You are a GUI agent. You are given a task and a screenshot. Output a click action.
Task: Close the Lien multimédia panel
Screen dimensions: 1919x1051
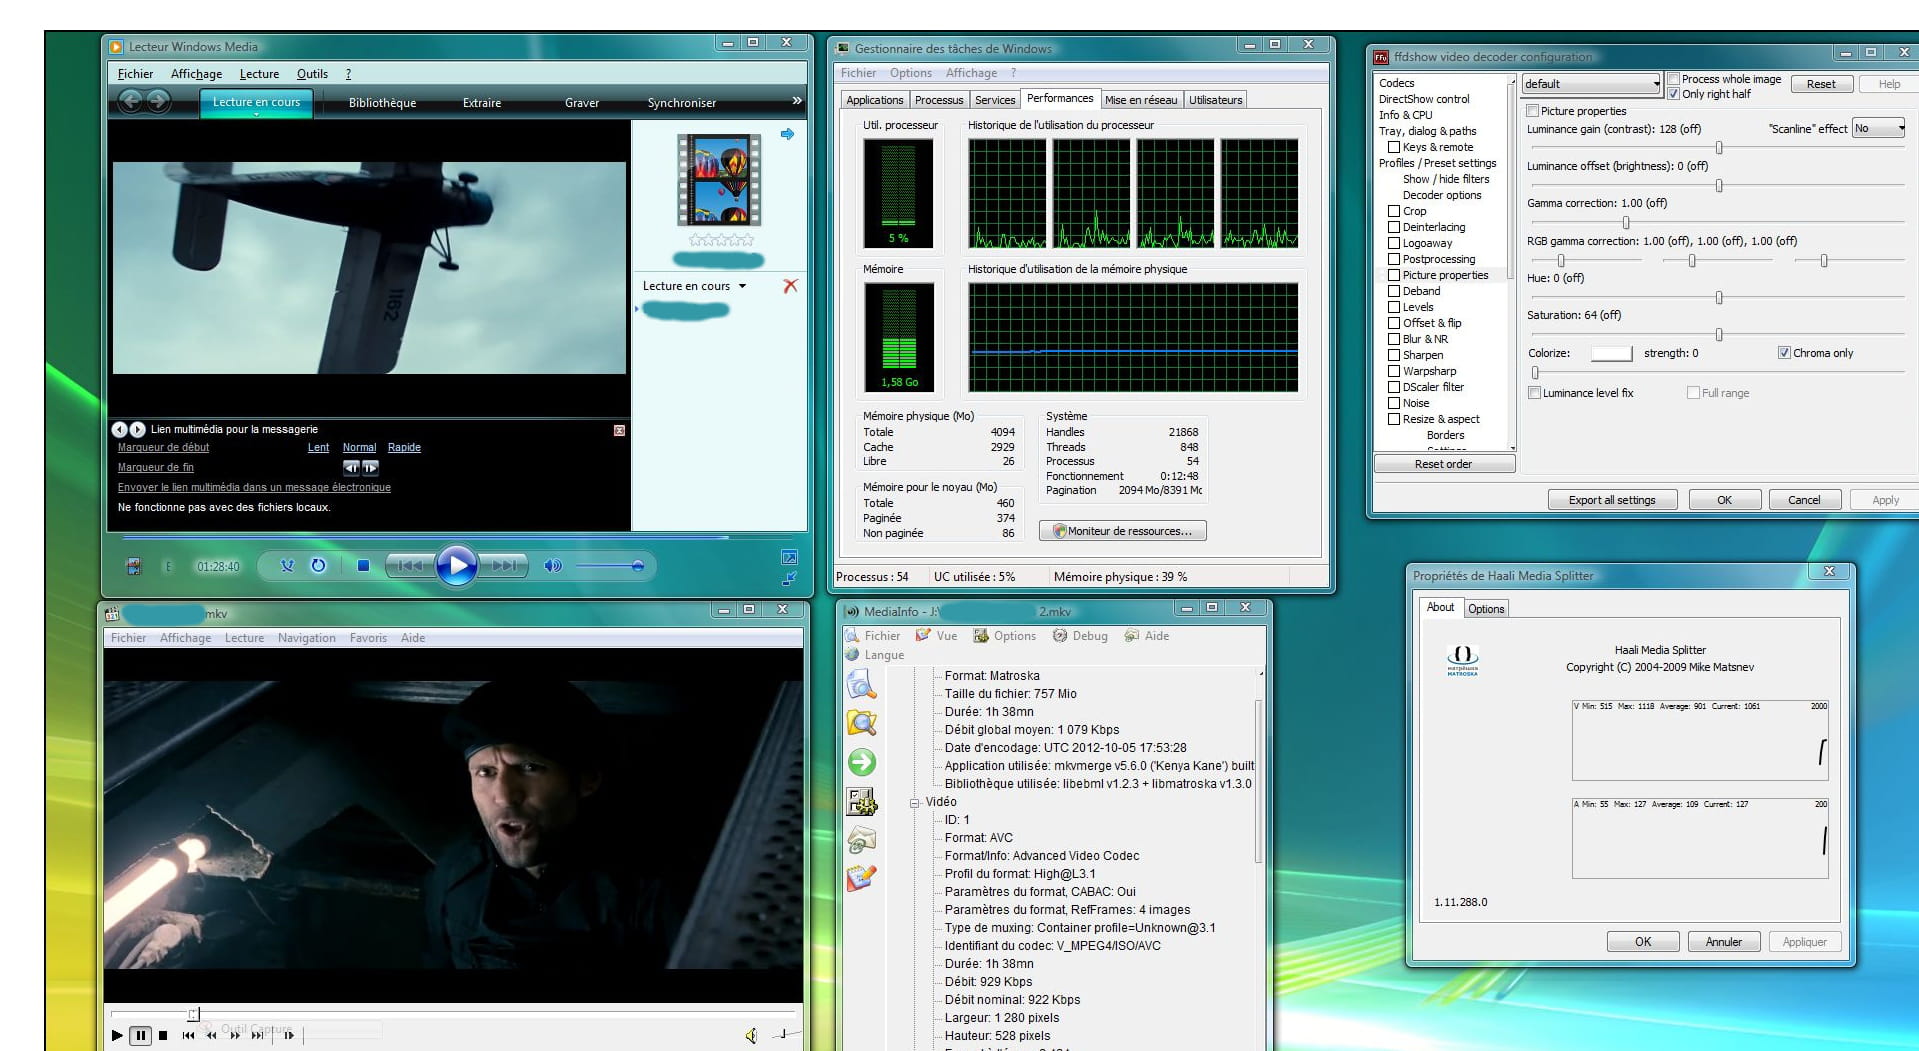(619, 430)
